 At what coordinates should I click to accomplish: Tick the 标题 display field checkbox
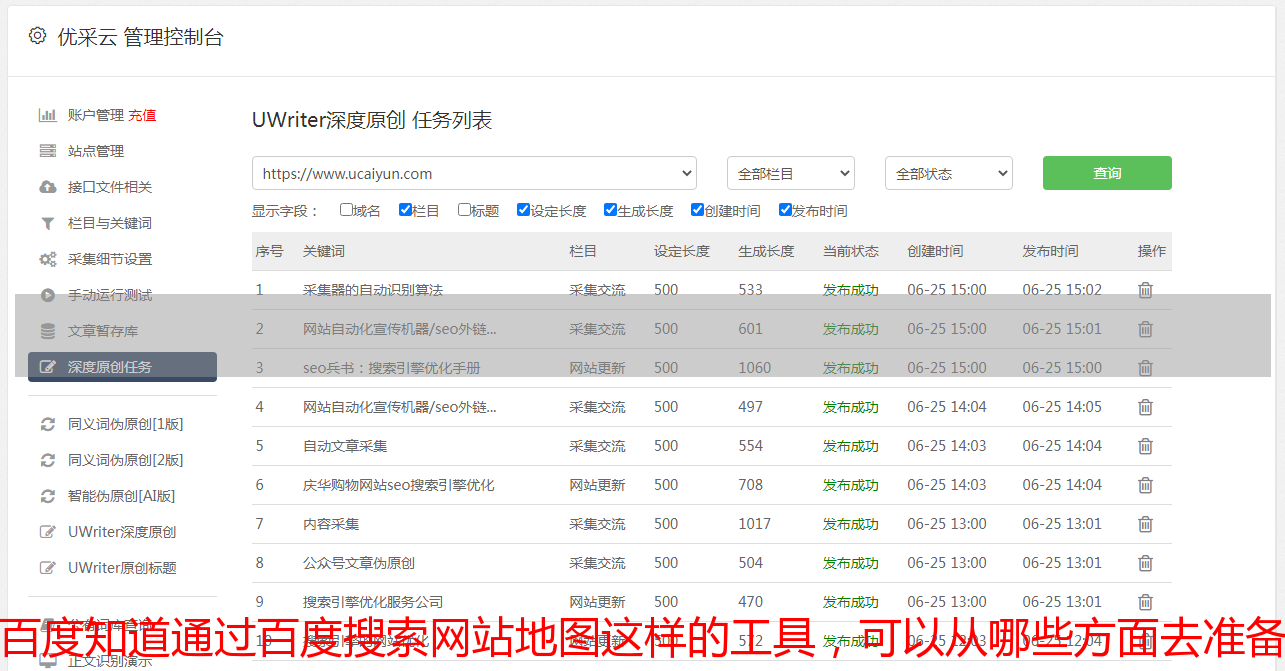click(464, 210)
